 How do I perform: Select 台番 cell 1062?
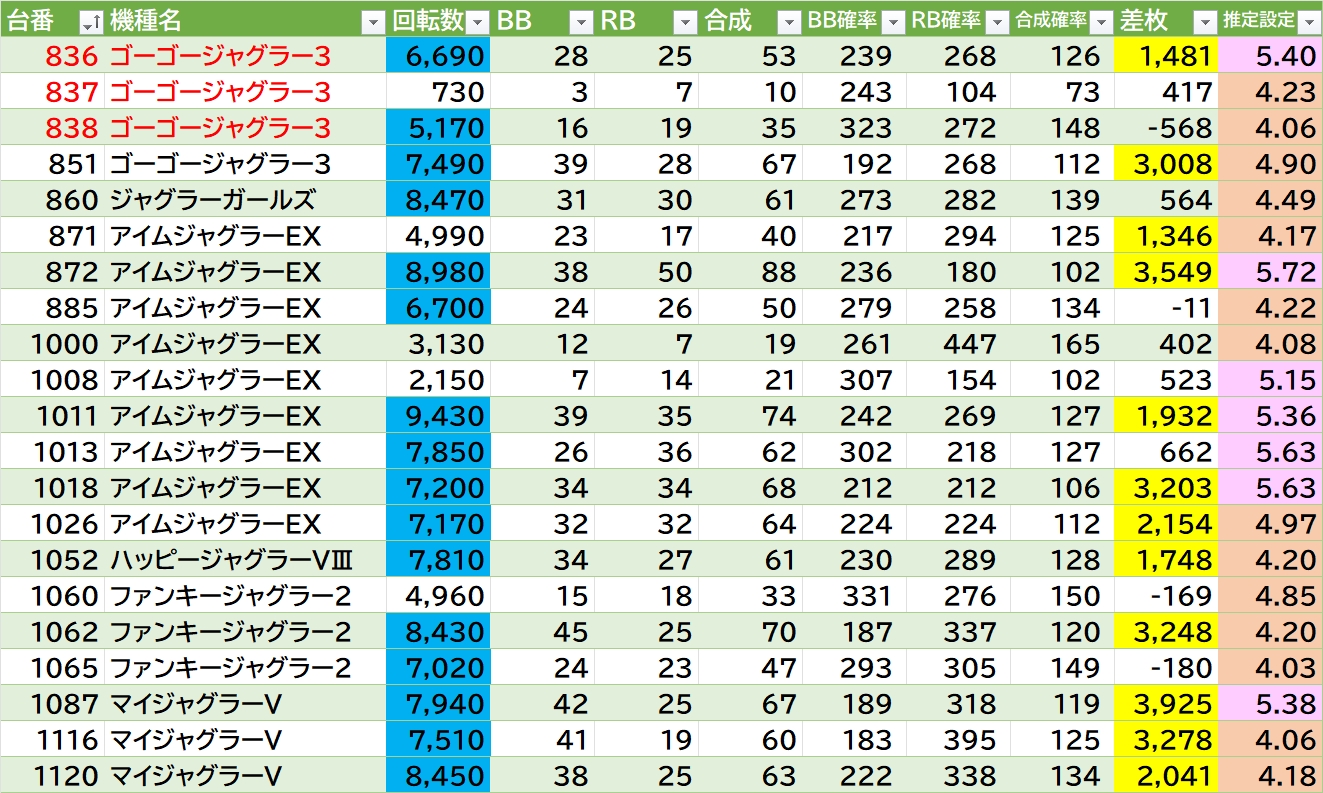pyautogui.click(x=52, y=632)
